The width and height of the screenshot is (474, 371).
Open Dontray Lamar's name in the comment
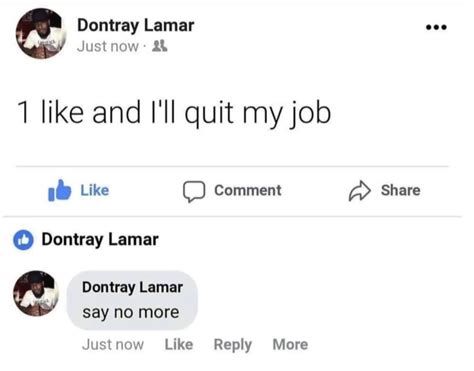(132, 287)
